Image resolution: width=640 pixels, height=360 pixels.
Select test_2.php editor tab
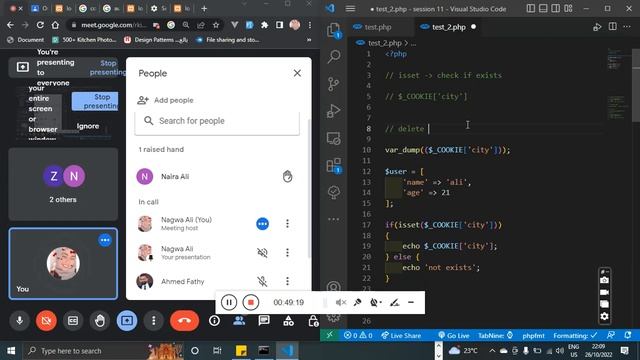pos(449,27)
